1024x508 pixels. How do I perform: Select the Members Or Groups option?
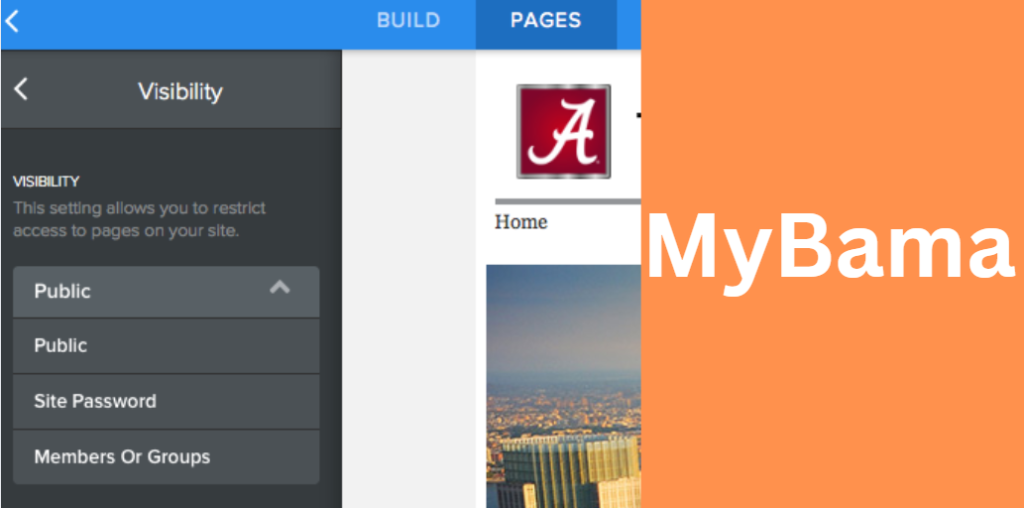(166, 456)
